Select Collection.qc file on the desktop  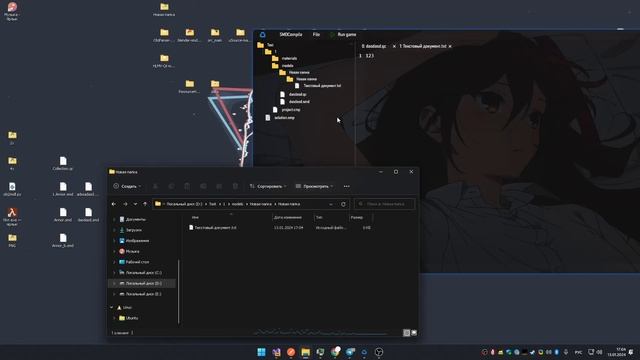[x=63, y=163]
